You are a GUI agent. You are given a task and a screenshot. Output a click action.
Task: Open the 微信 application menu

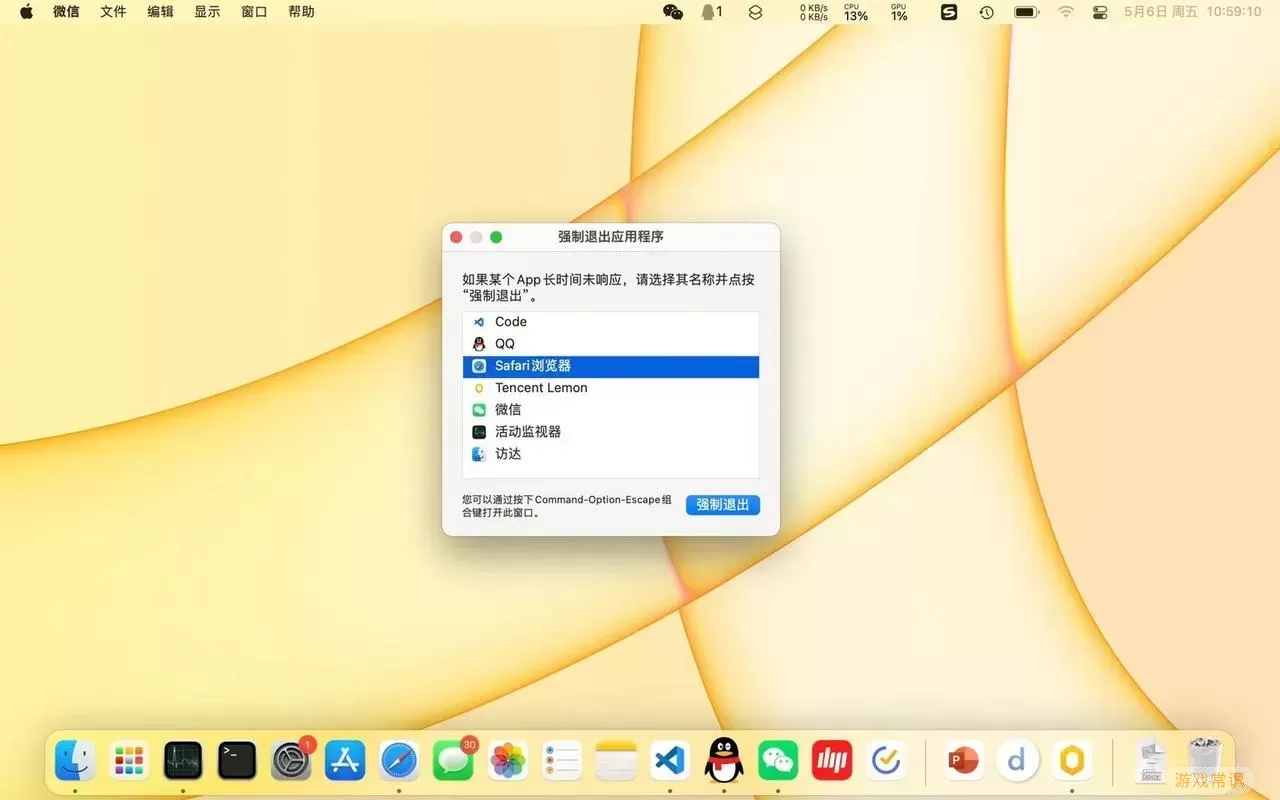(66, 12)
